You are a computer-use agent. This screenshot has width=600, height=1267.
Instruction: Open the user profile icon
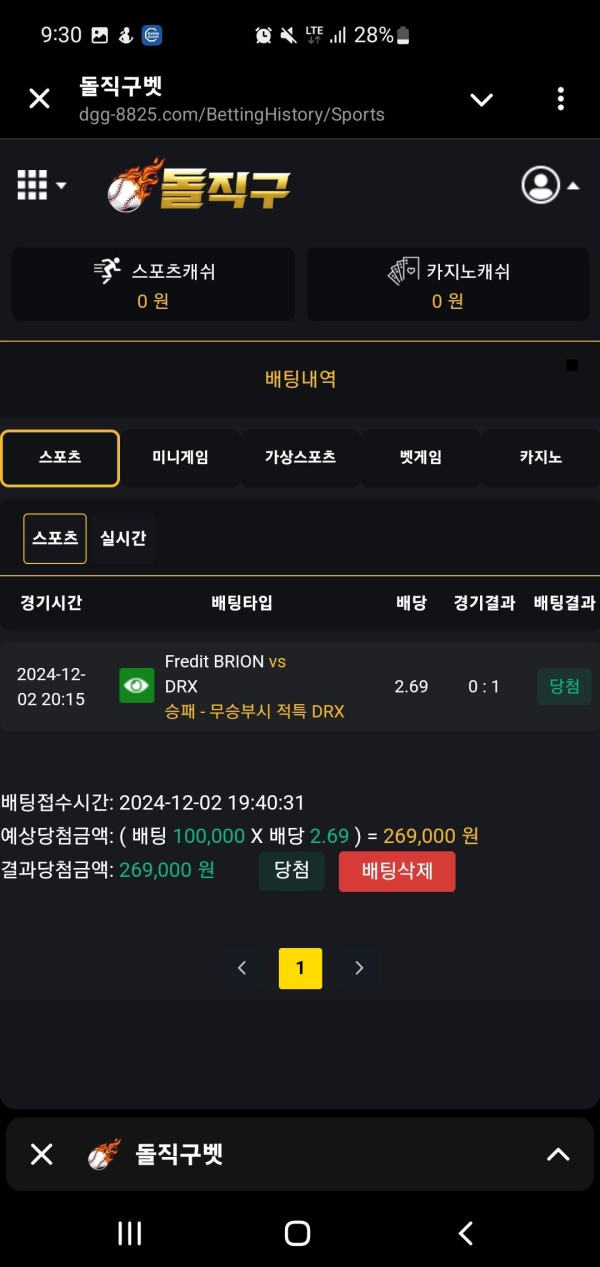(541, 185)
